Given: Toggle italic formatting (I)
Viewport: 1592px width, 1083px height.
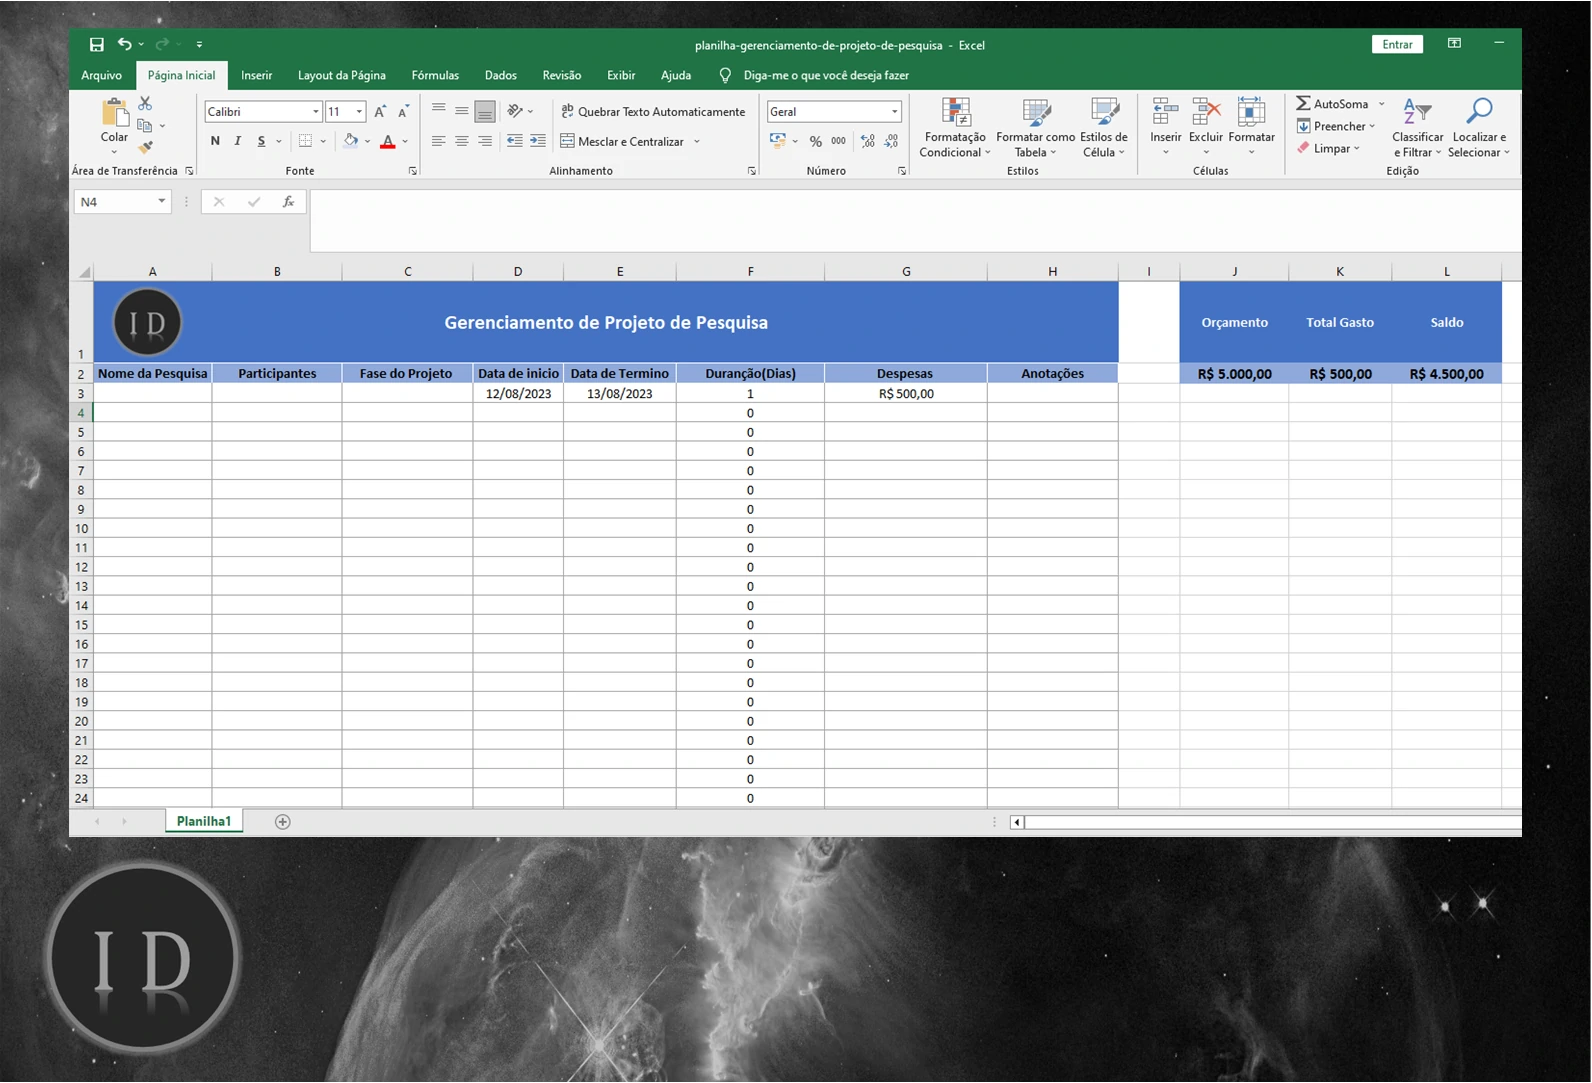Looking at the screenshot, I should point(238,141).
